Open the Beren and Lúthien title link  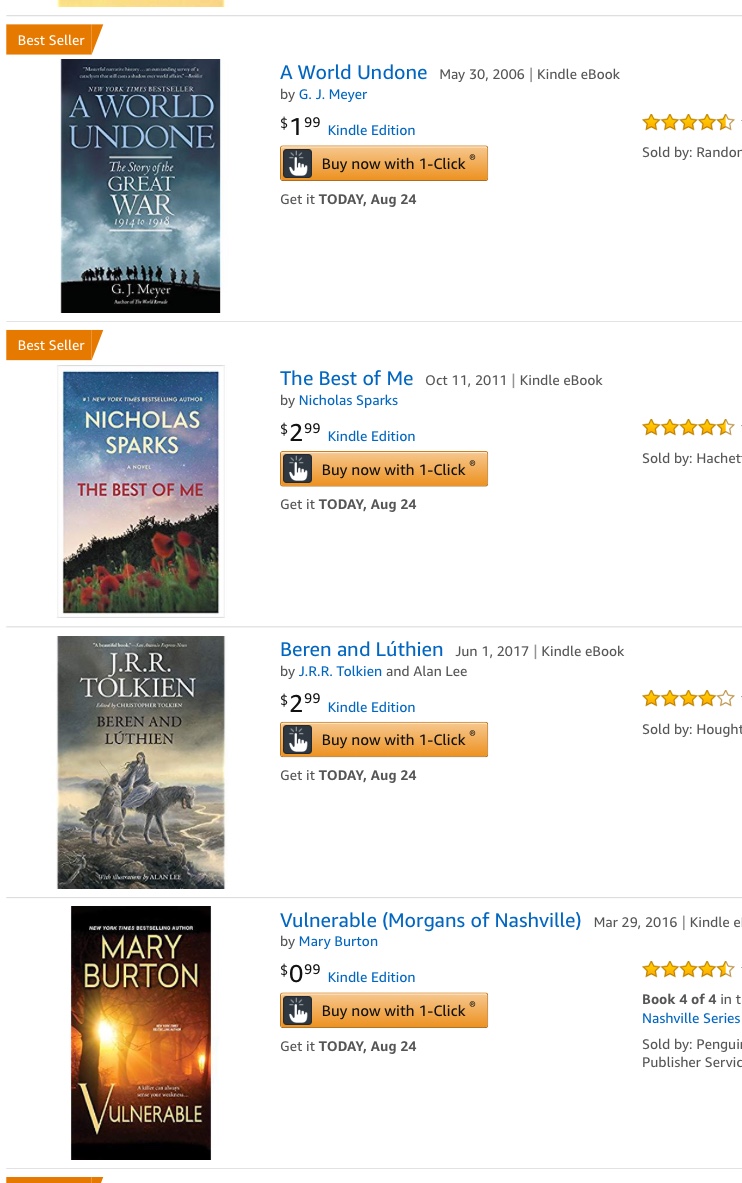pyautogui.click(x=361, y=650)
